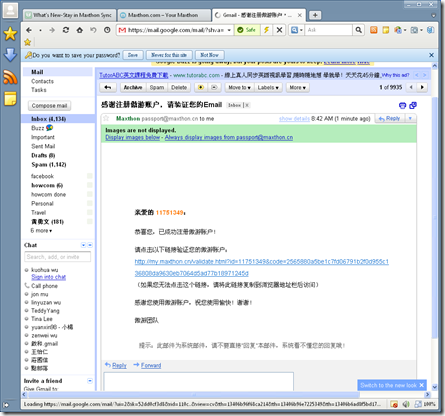Click the Compose mail button
445x416 pixels.
[x=49, y=106]
